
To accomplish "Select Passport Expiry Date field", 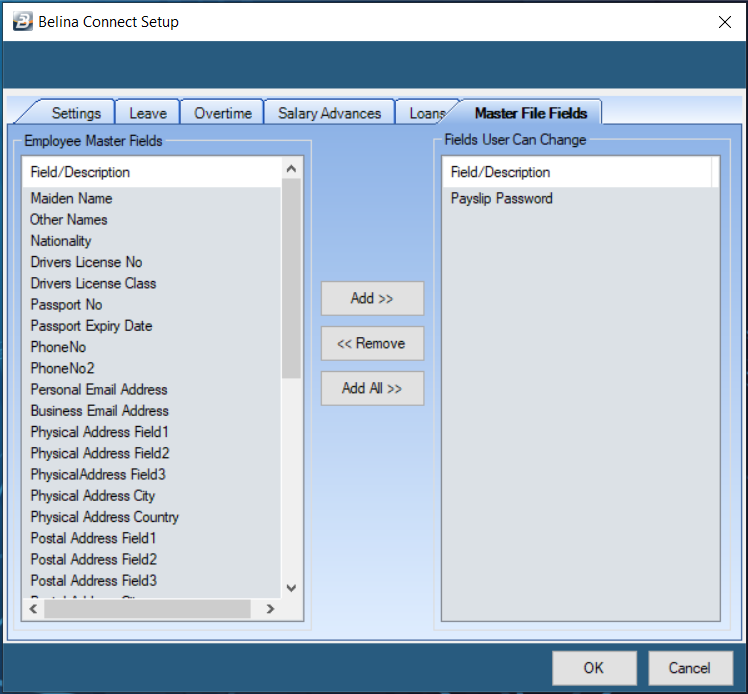I will pyautogui.click(x=92, y=326).
